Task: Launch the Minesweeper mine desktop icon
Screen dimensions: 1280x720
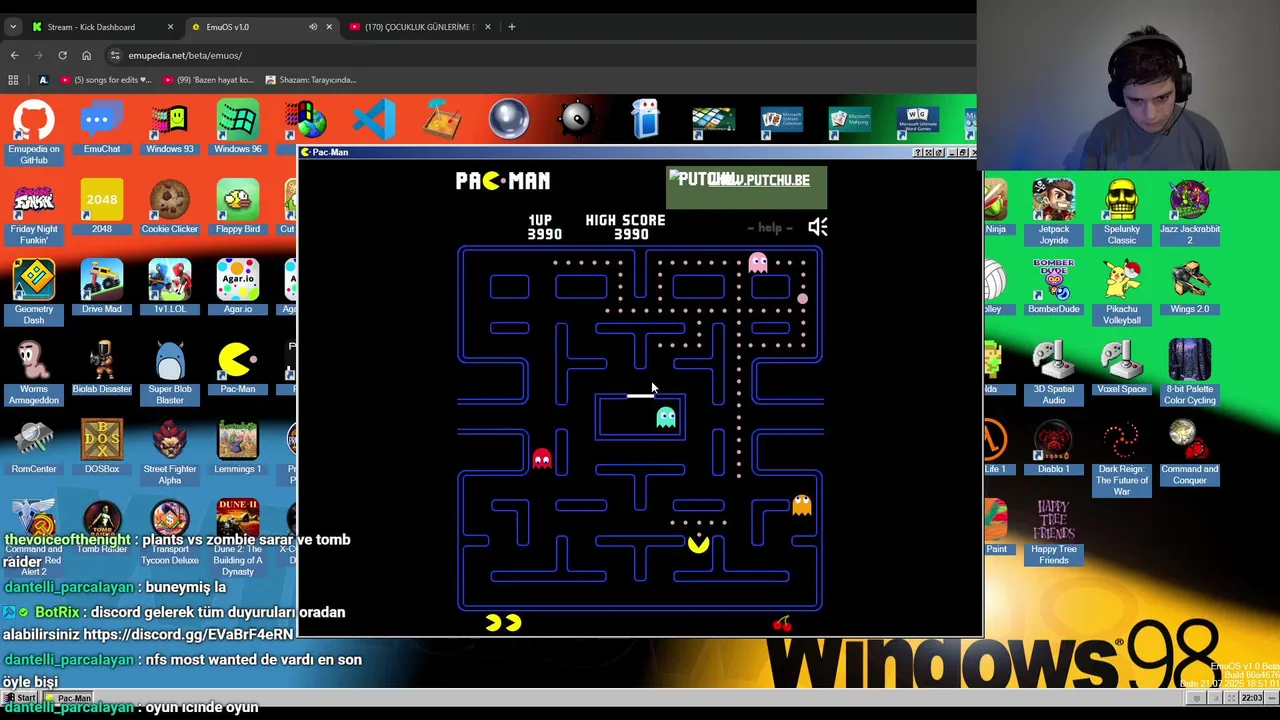Action: click(576, 120)
